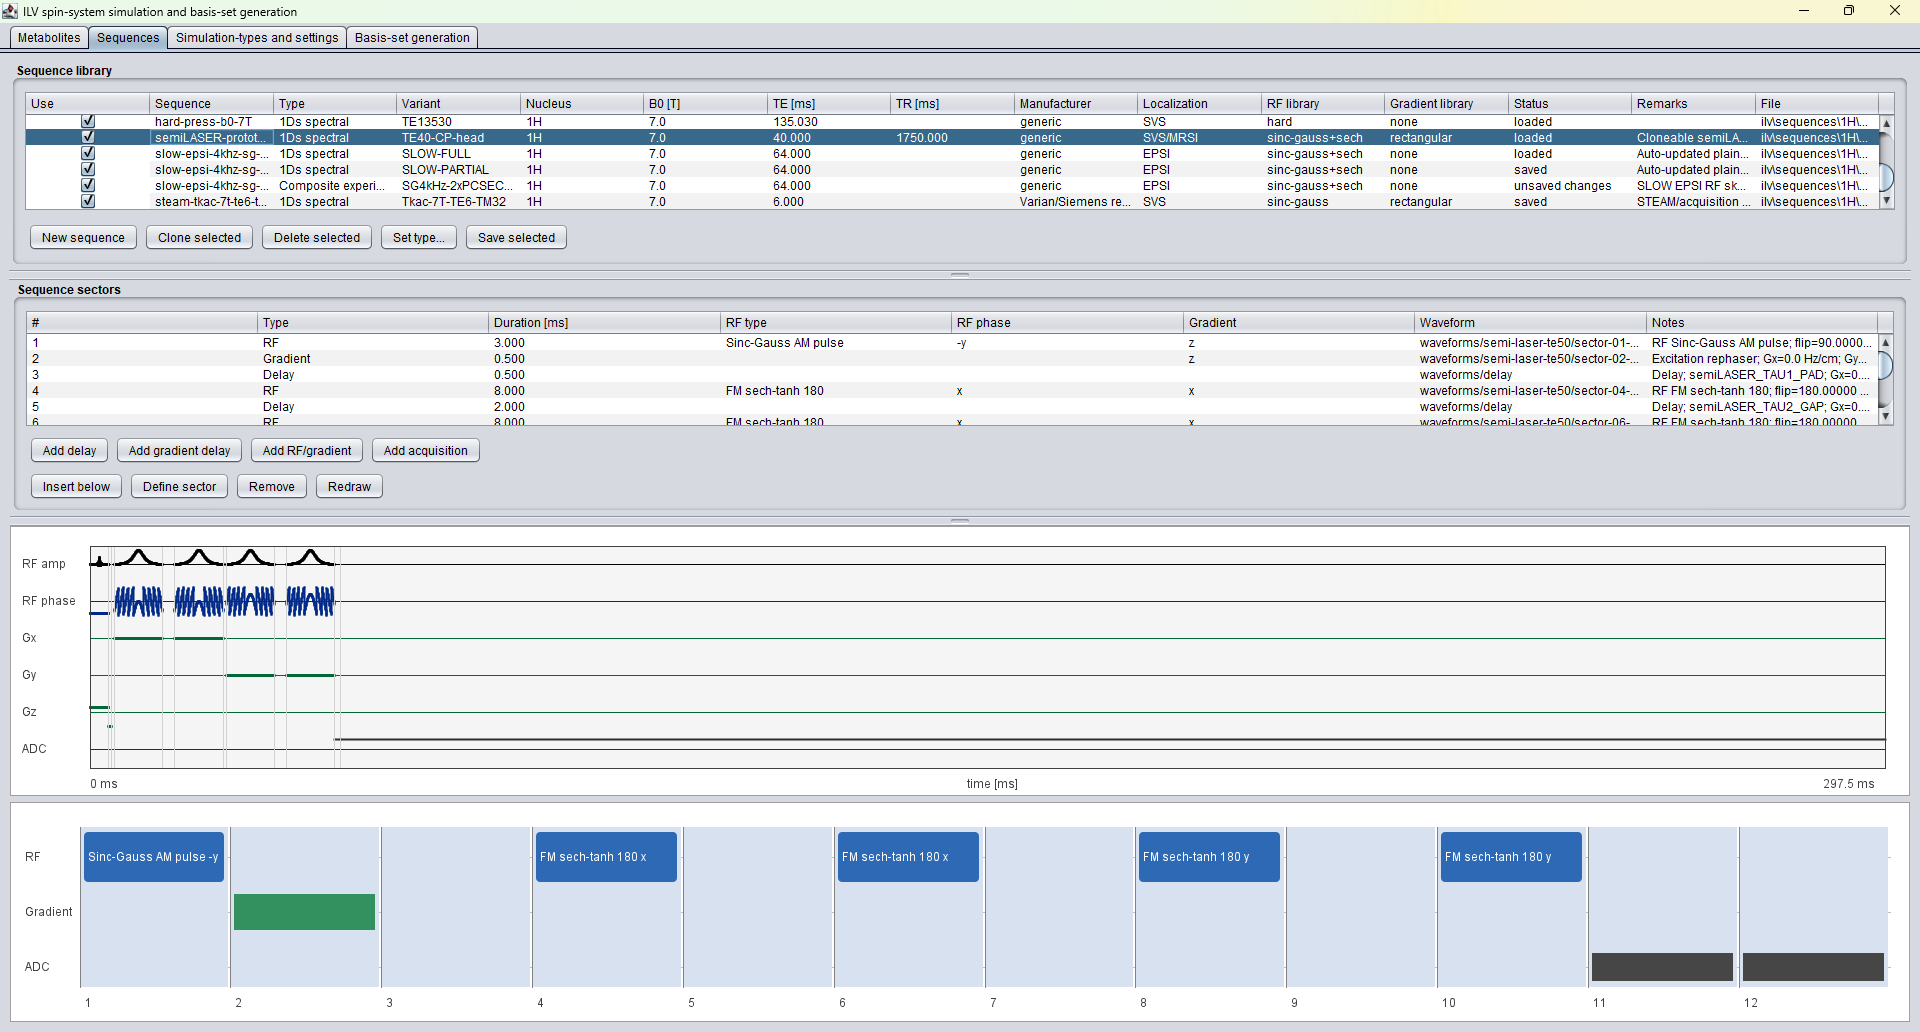
Task: Switch to the Sequences tab
Action: 128,38
